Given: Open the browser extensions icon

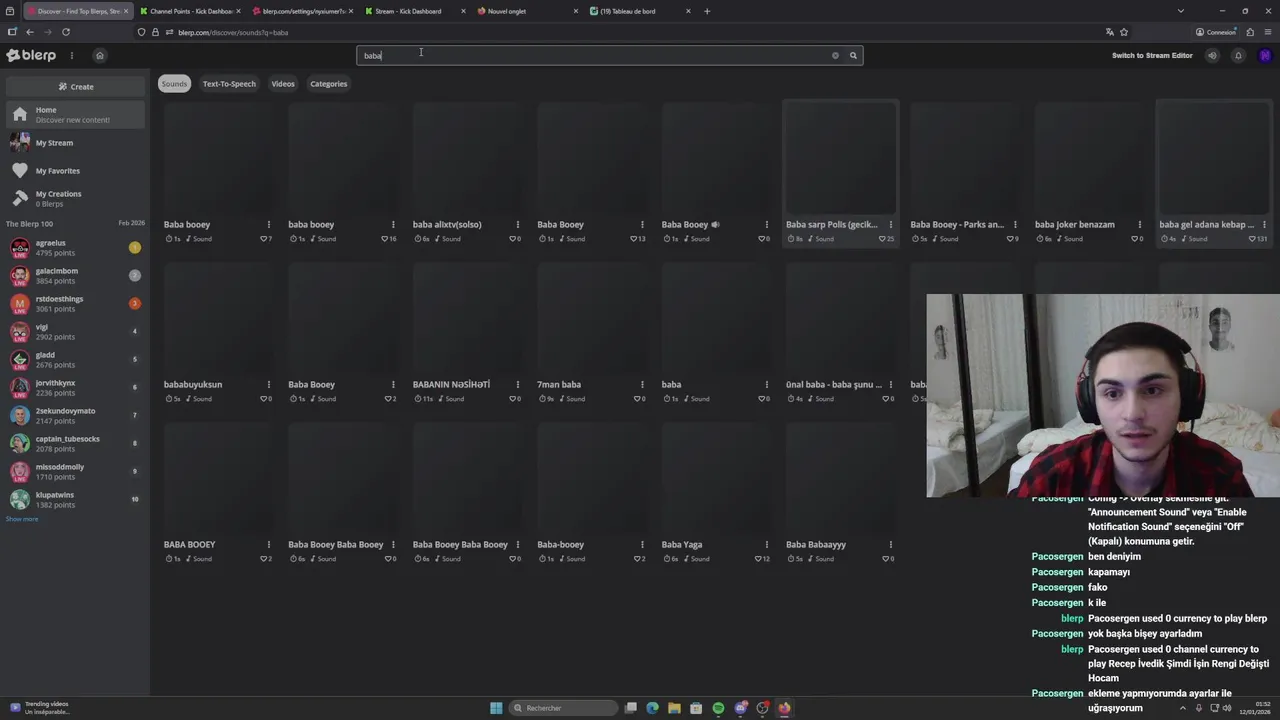Looking at the screenshot, I should click(1250, 32).
